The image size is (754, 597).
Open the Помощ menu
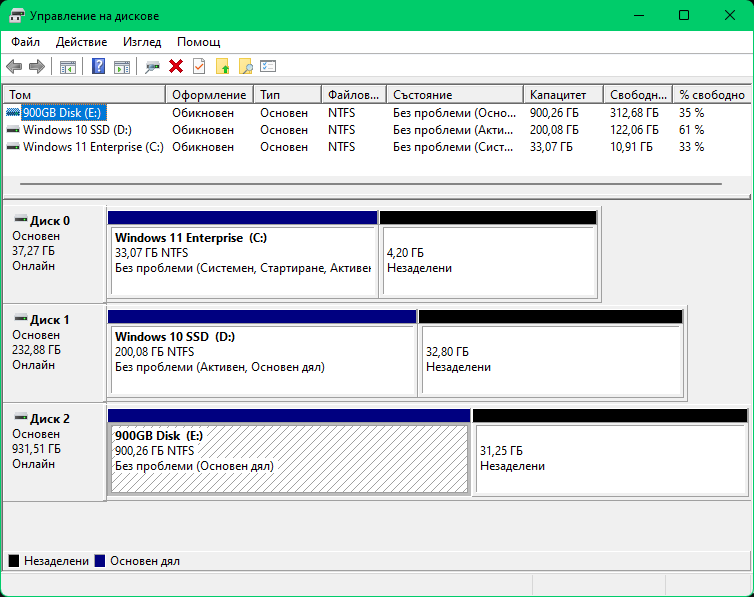point(199,42)
